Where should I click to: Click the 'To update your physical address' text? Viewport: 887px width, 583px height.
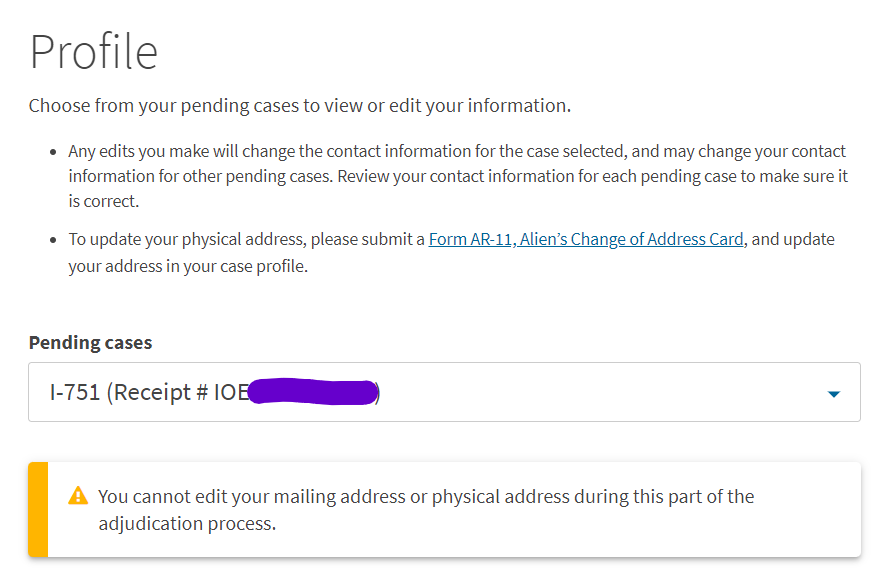[x=246, y=240]
